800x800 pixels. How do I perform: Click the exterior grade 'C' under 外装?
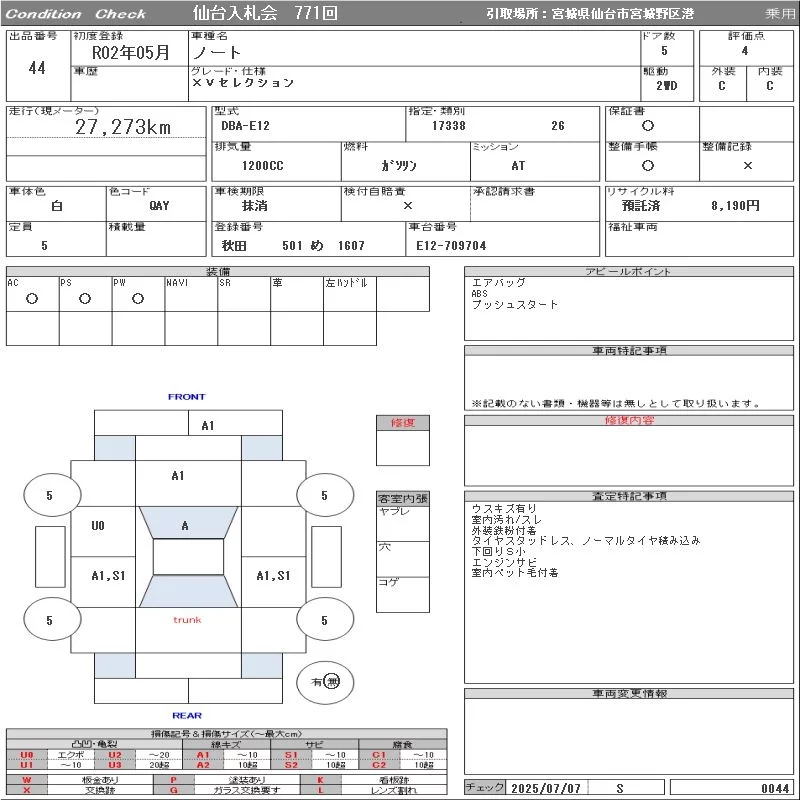tap(721, 86)
